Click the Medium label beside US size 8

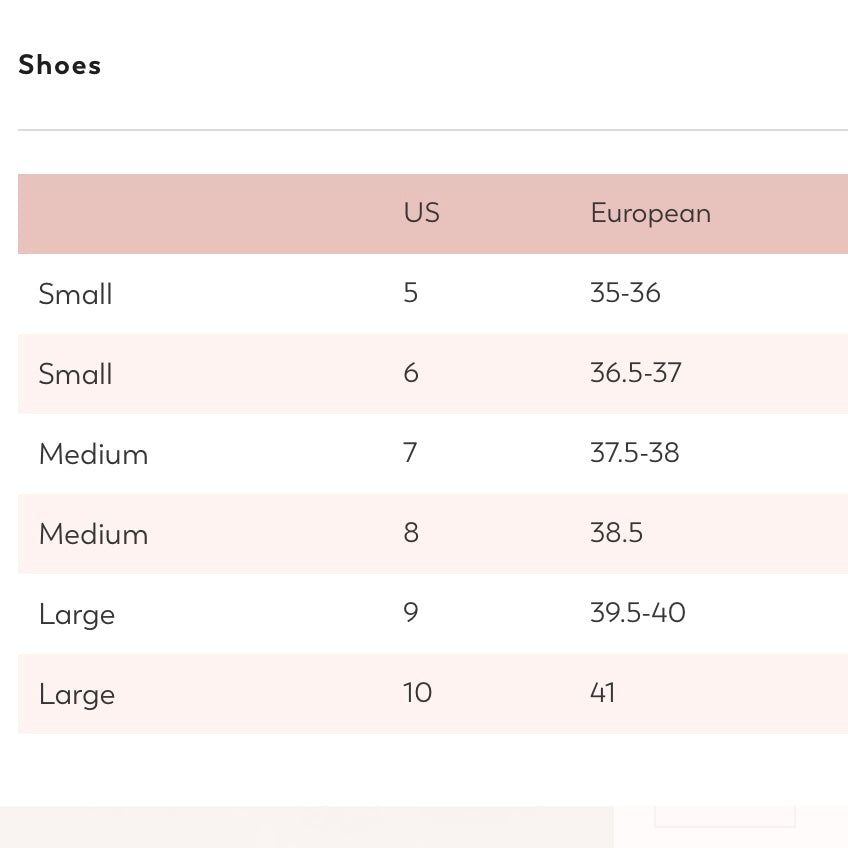(93, 534)
